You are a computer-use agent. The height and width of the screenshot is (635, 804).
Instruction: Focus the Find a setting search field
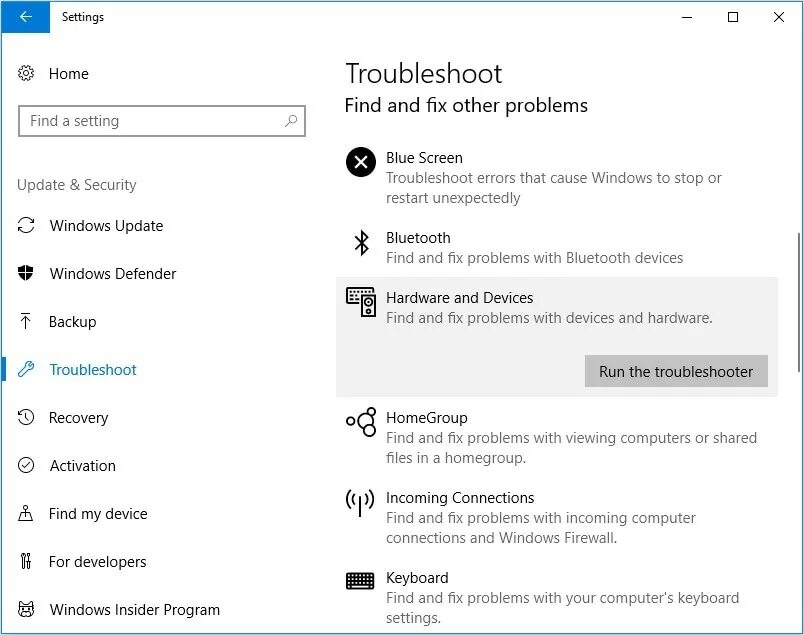point(150,121)
